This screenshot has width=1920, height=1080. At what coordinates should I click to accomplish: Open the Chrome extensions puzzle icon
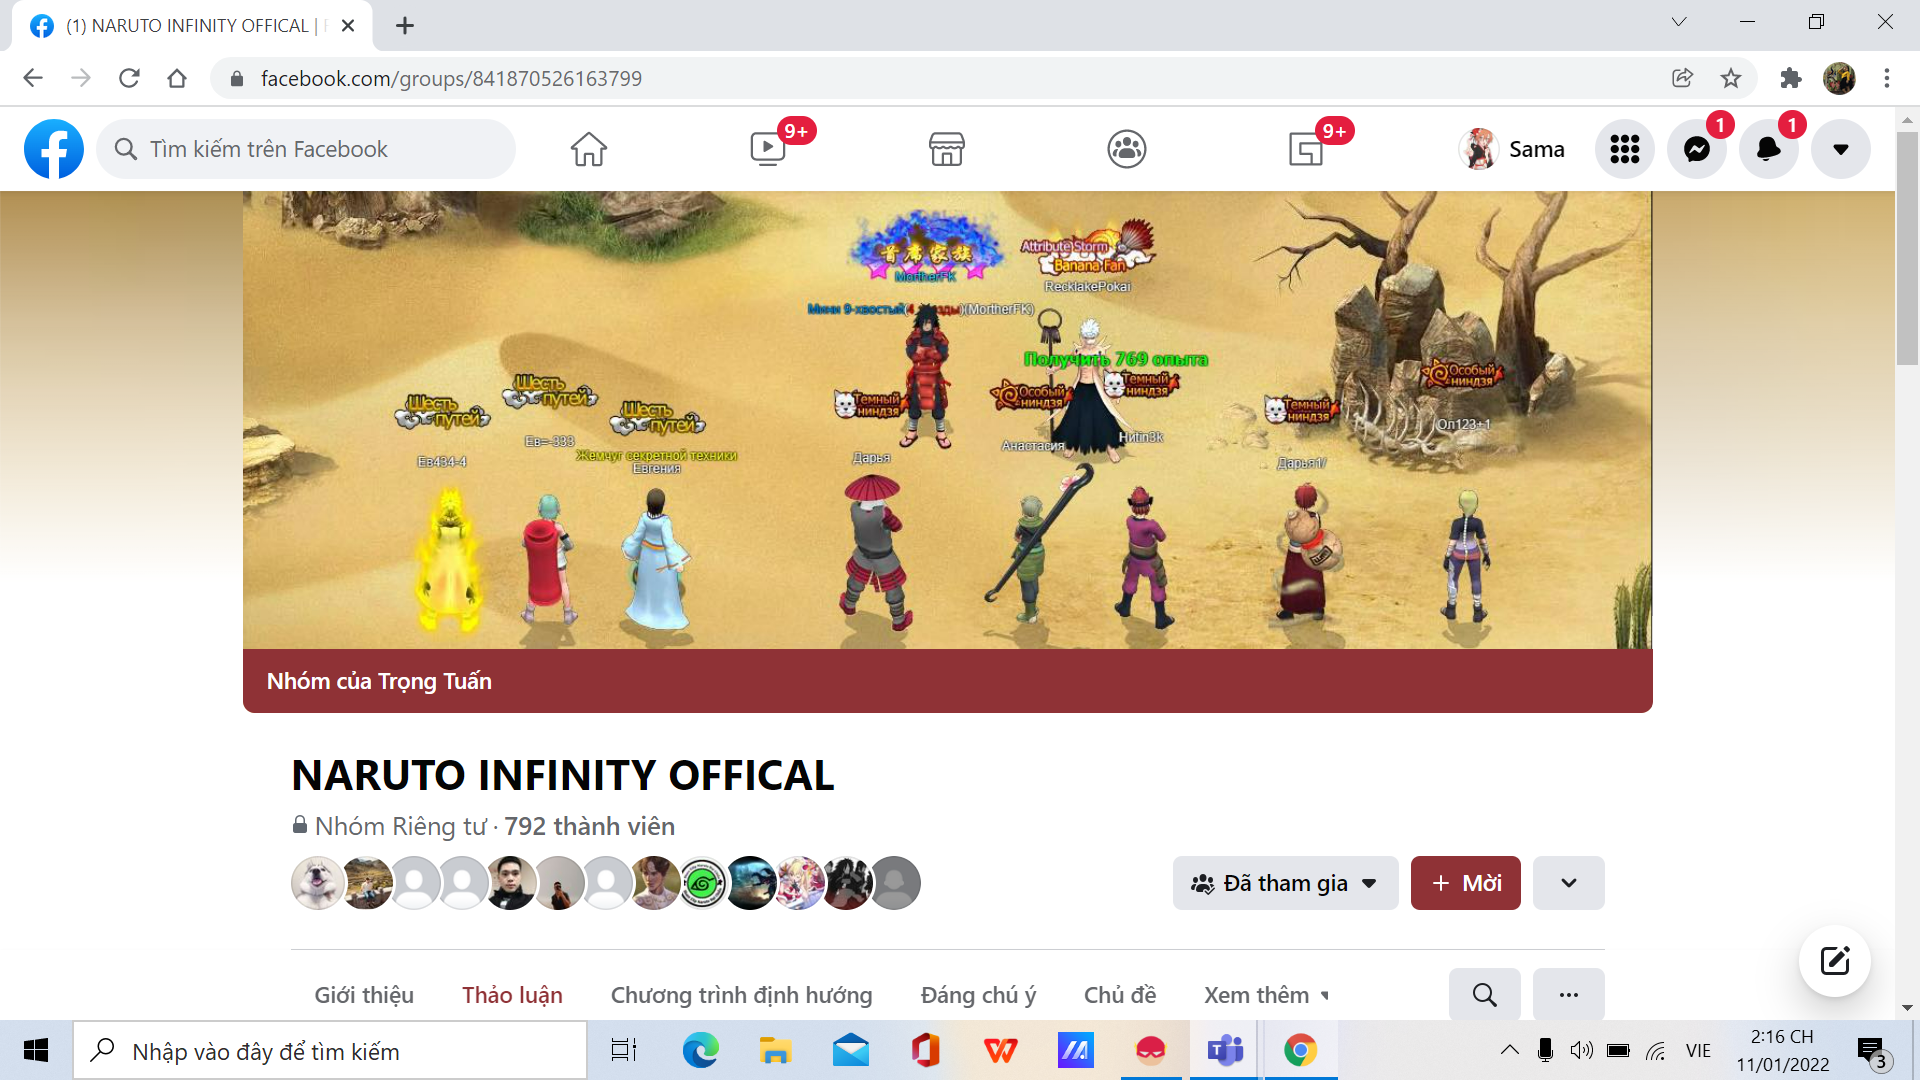[1791, 78]
